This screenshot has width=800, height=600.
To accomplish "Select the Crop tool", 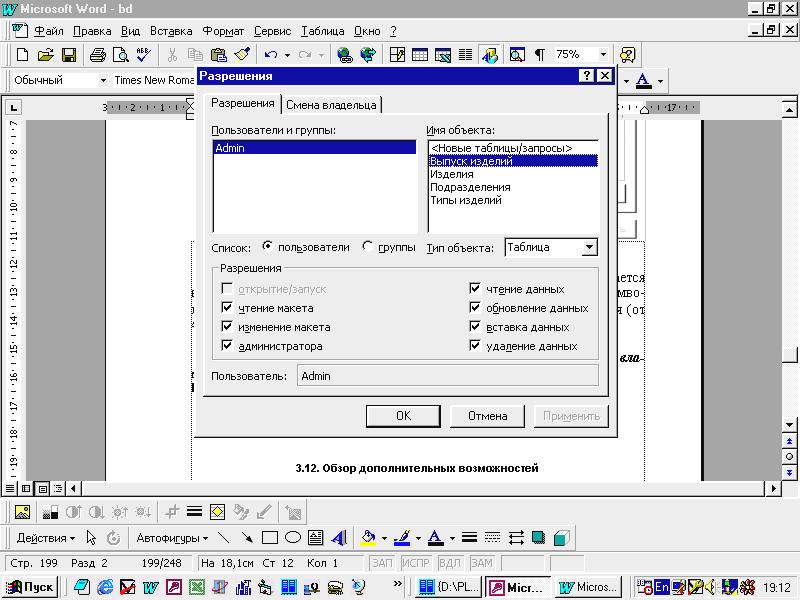I will 172,512.
